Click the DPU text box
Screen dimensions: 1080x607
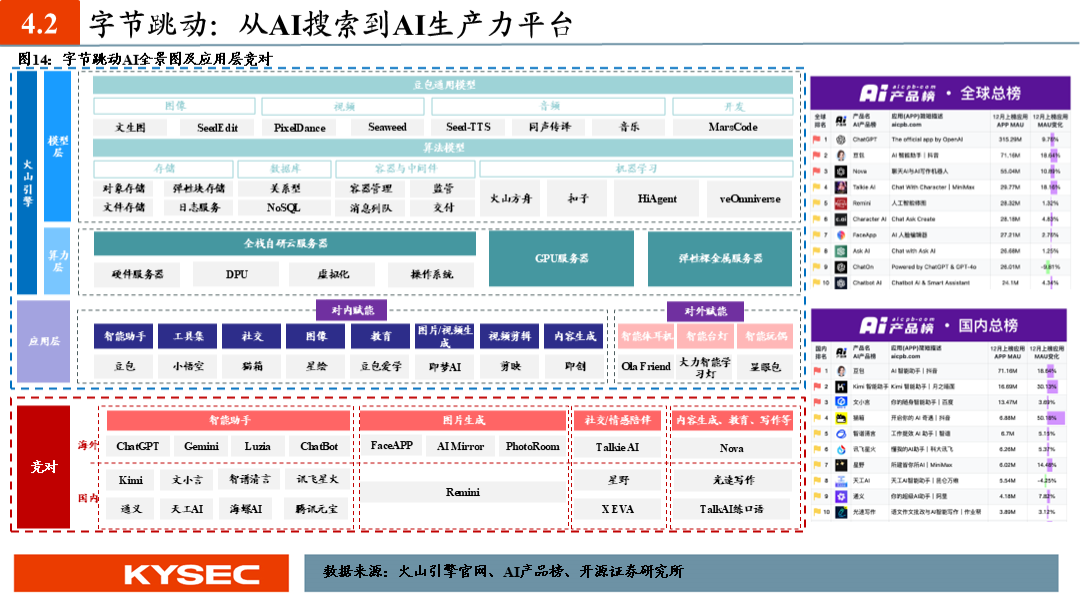(x=236, y=274)
